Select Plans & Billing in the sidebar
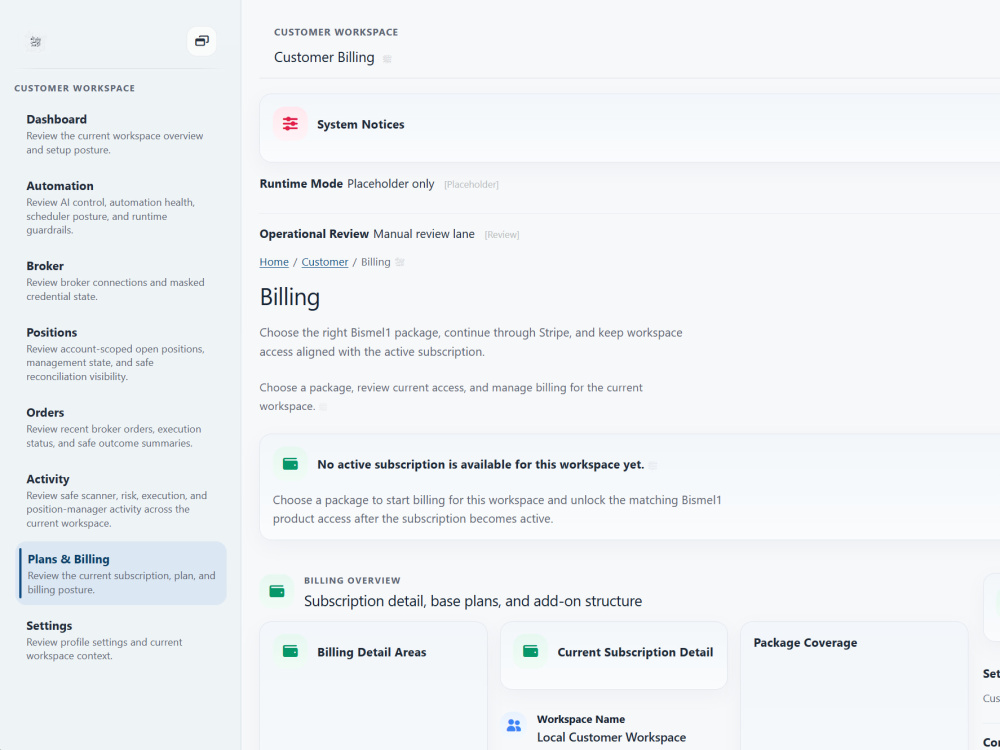This screenshot has height=750, width=1000. 121,573
